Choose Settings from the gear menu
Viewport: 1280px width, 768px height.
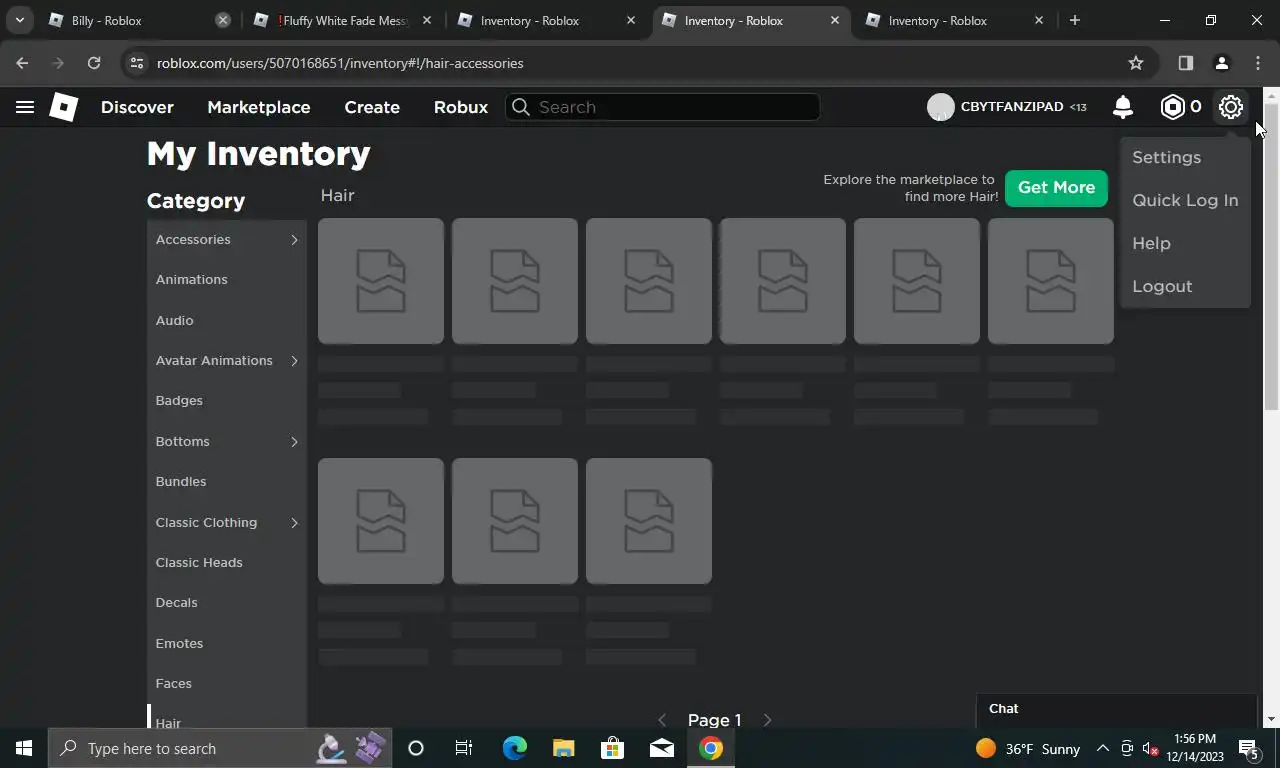point(1166,157)
